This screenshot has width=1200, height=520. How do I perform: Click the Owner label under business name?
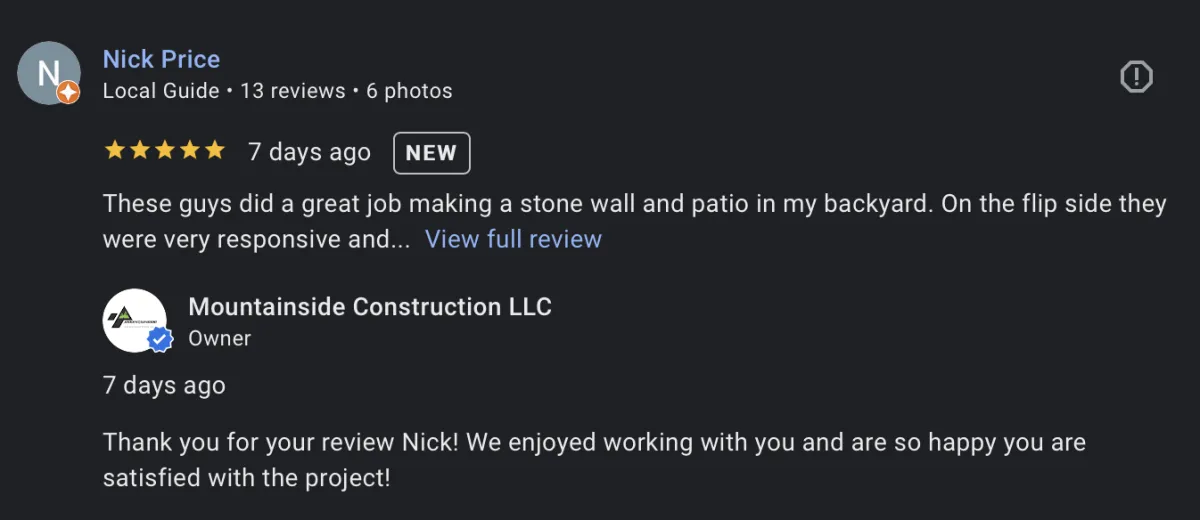(220, 338)
